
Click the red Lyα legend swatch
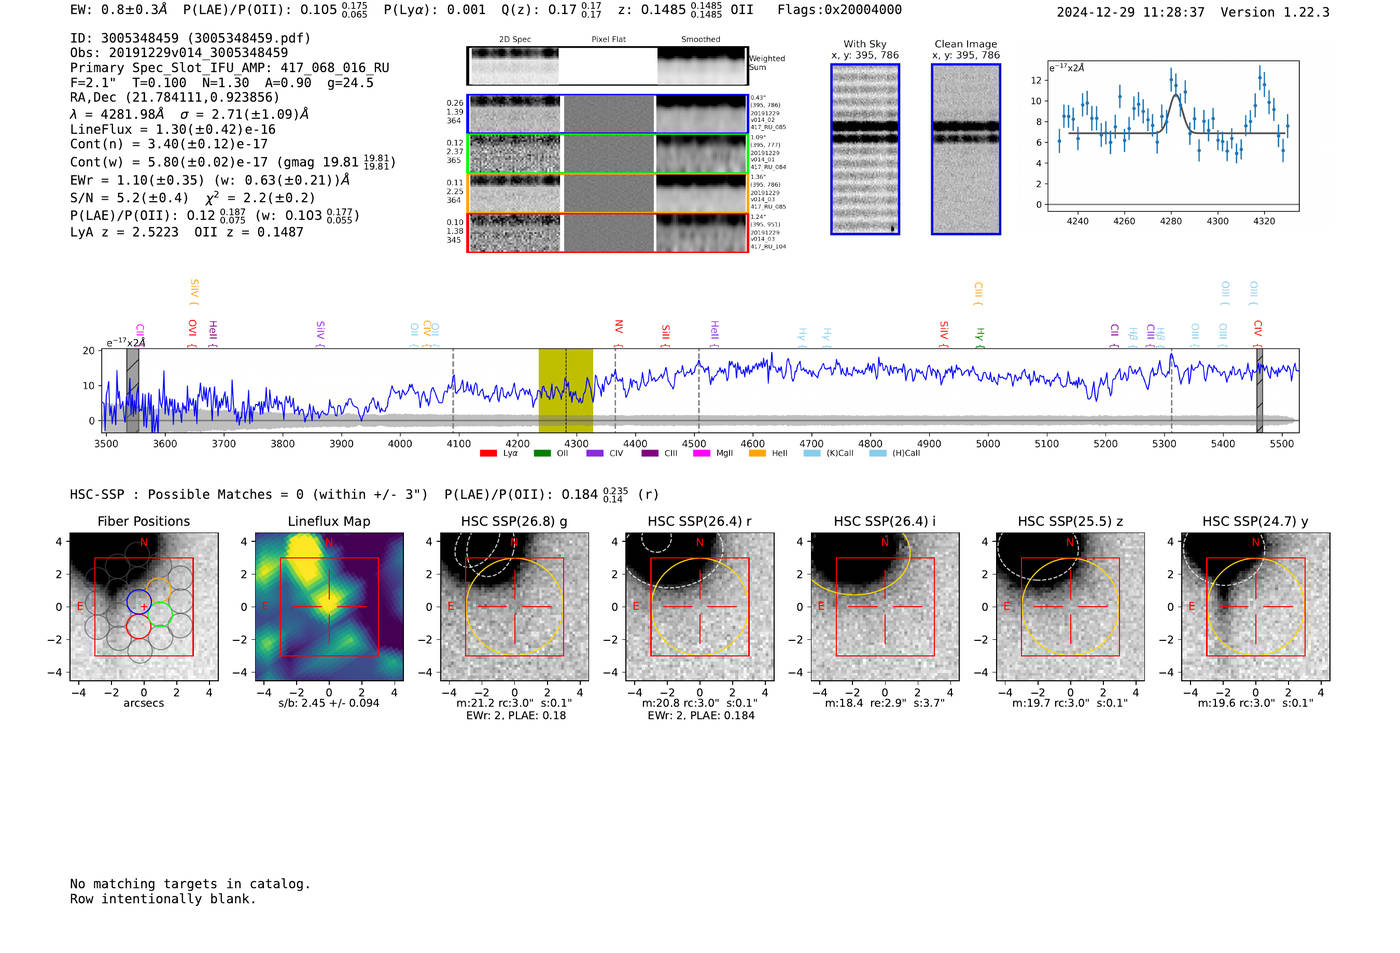(488, 454)
